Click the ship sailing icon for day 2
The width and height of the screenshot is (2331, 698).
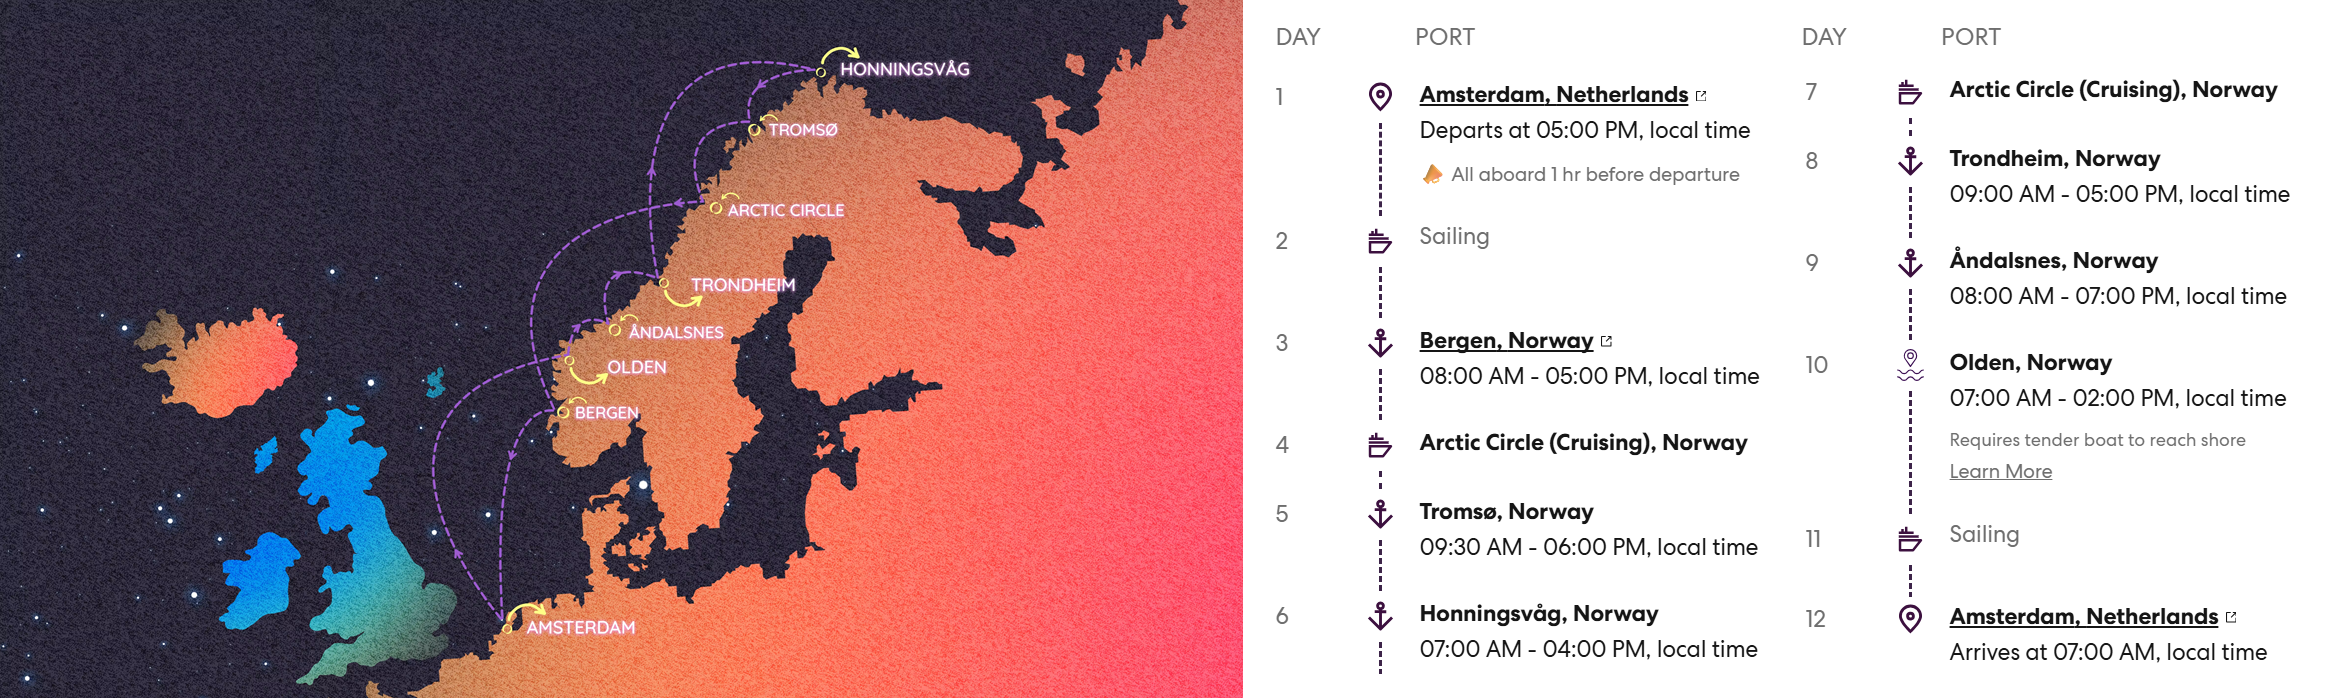point(1380,241)
